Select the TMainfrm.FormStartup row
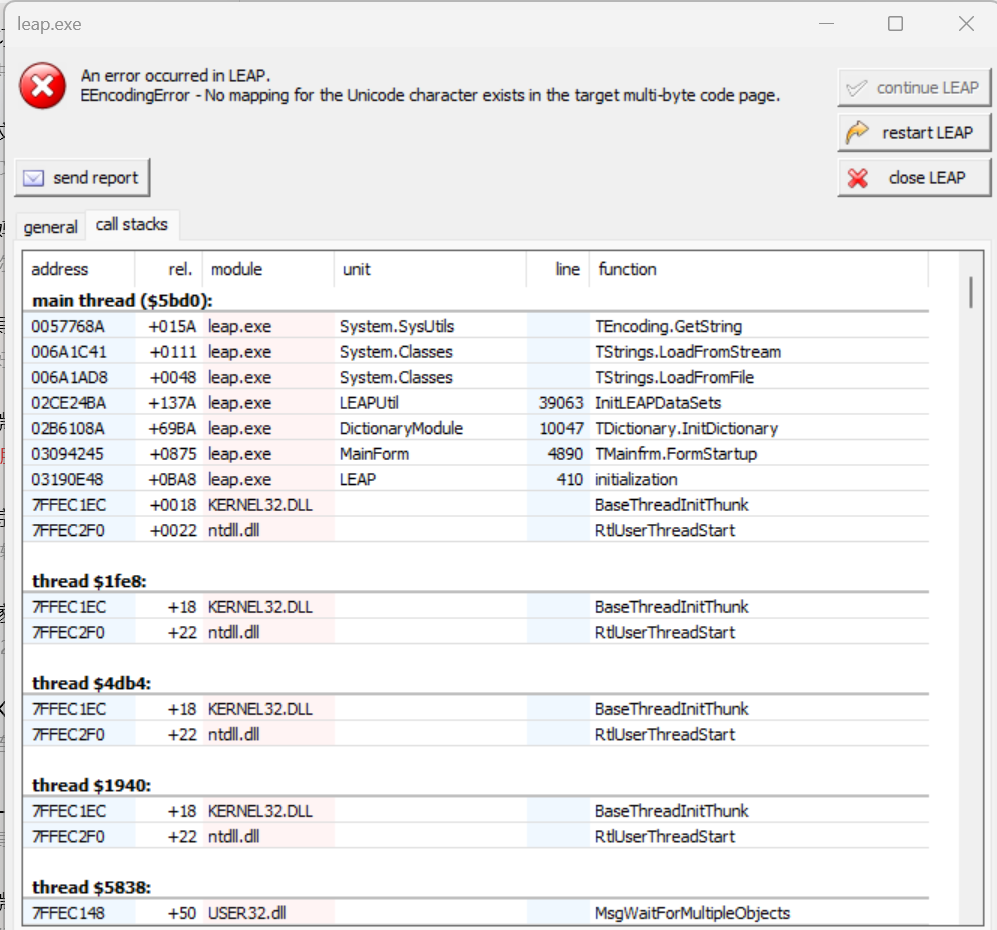997x930 pixels. tap(476, 454)
